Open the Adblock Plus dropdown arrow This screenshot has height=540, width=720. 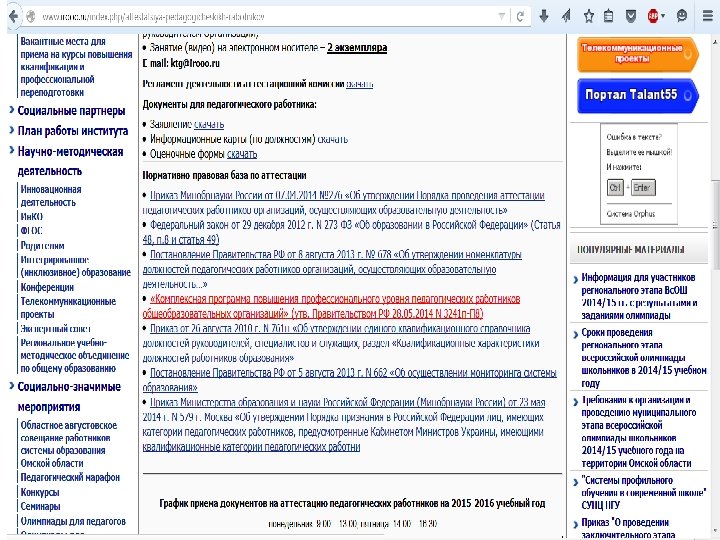(663, 17)
